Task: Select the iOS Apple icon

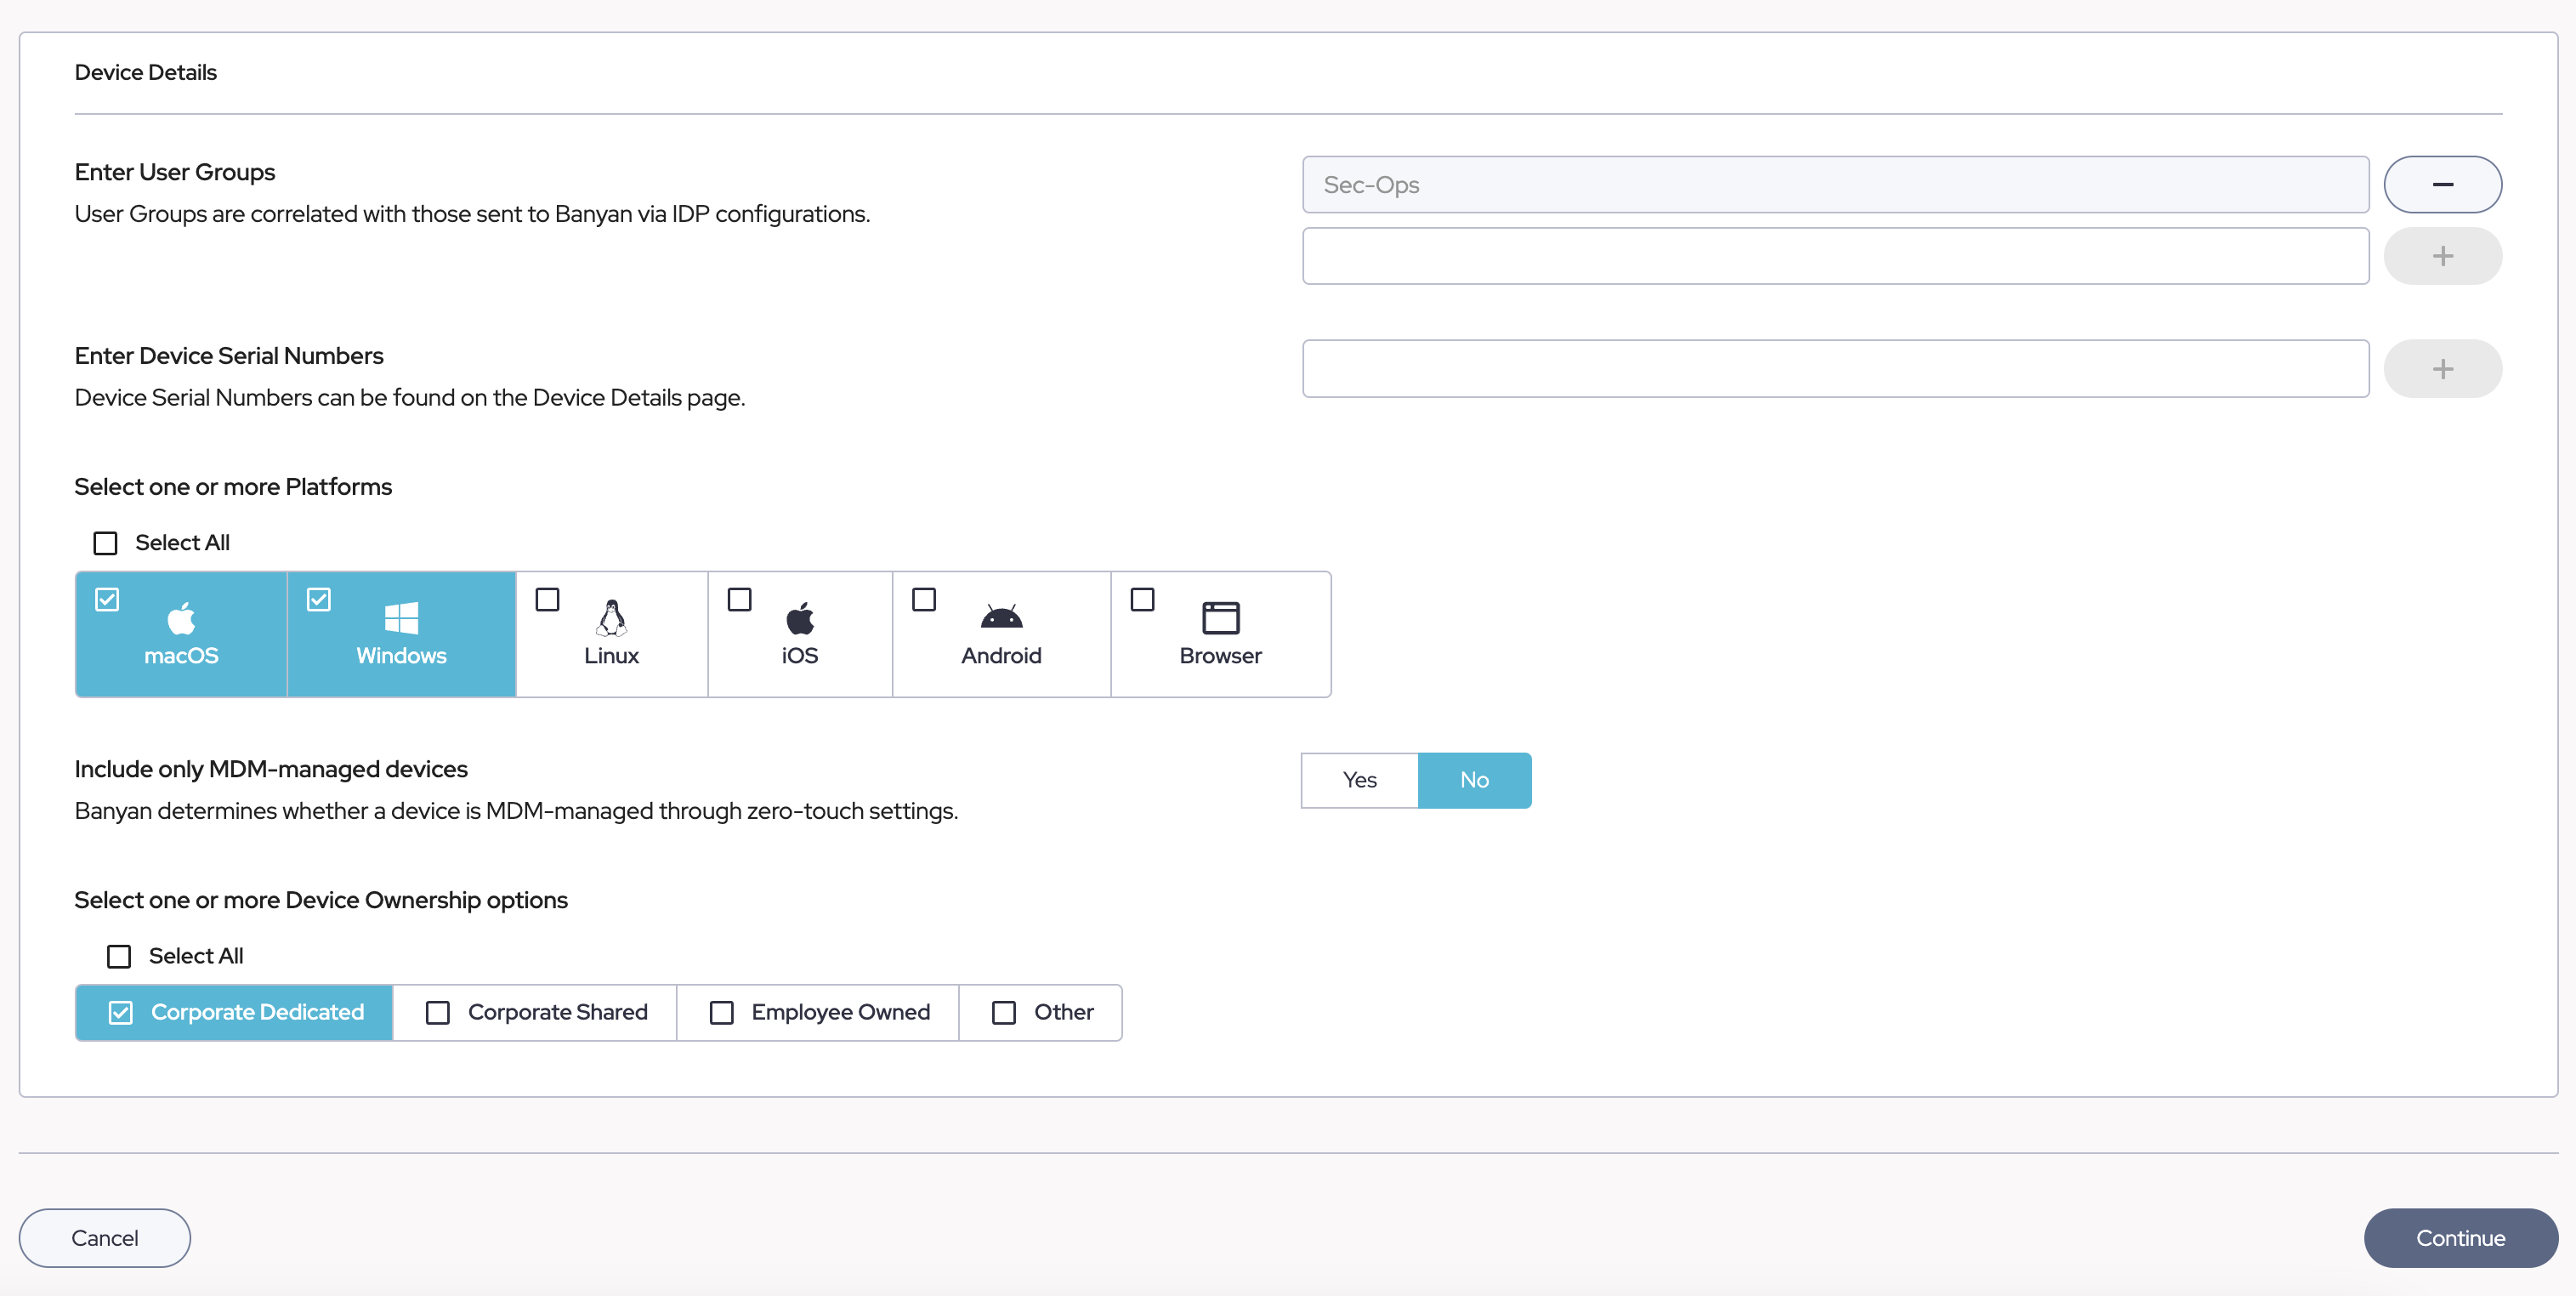Action: click(800, 618)
